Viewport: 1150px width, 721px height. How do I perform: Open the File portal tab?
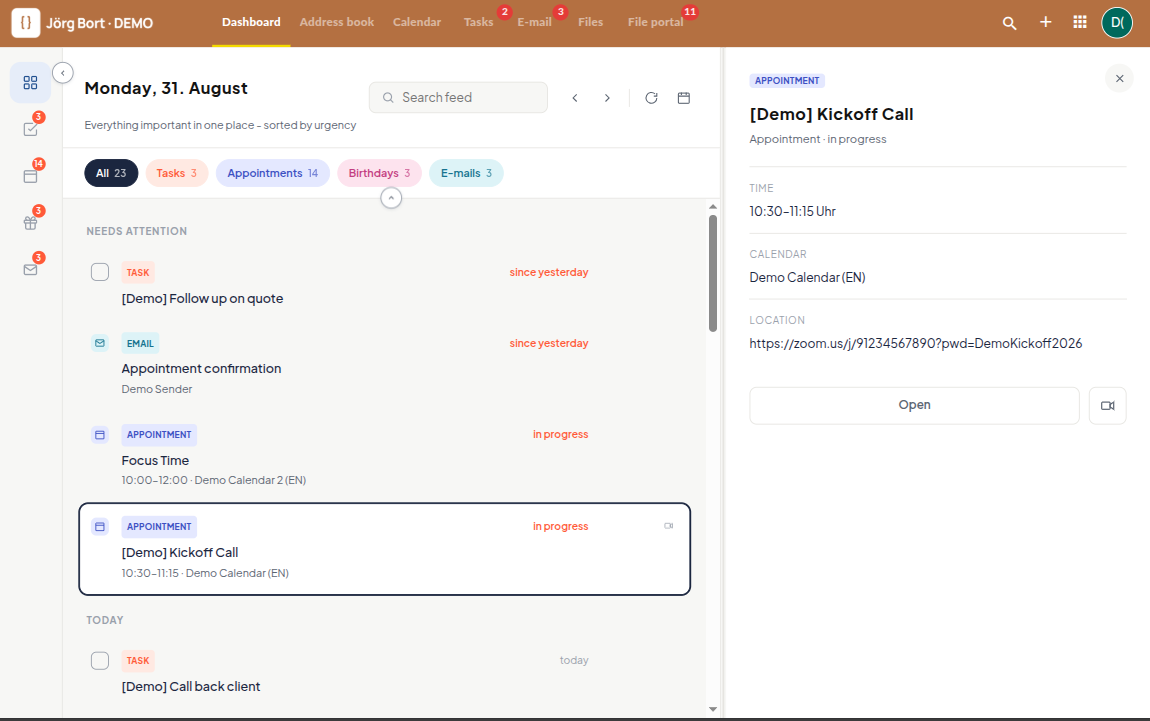tap(656, 22)
